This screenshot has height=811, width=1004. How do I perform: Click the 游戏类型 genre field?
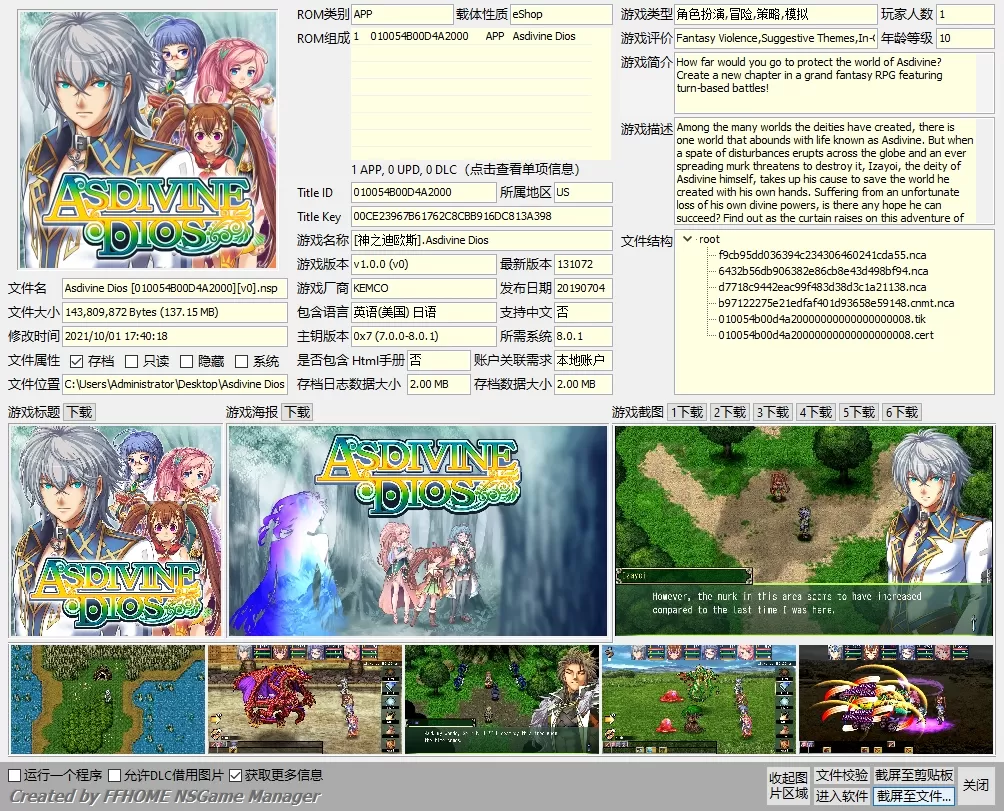point(776,14)
